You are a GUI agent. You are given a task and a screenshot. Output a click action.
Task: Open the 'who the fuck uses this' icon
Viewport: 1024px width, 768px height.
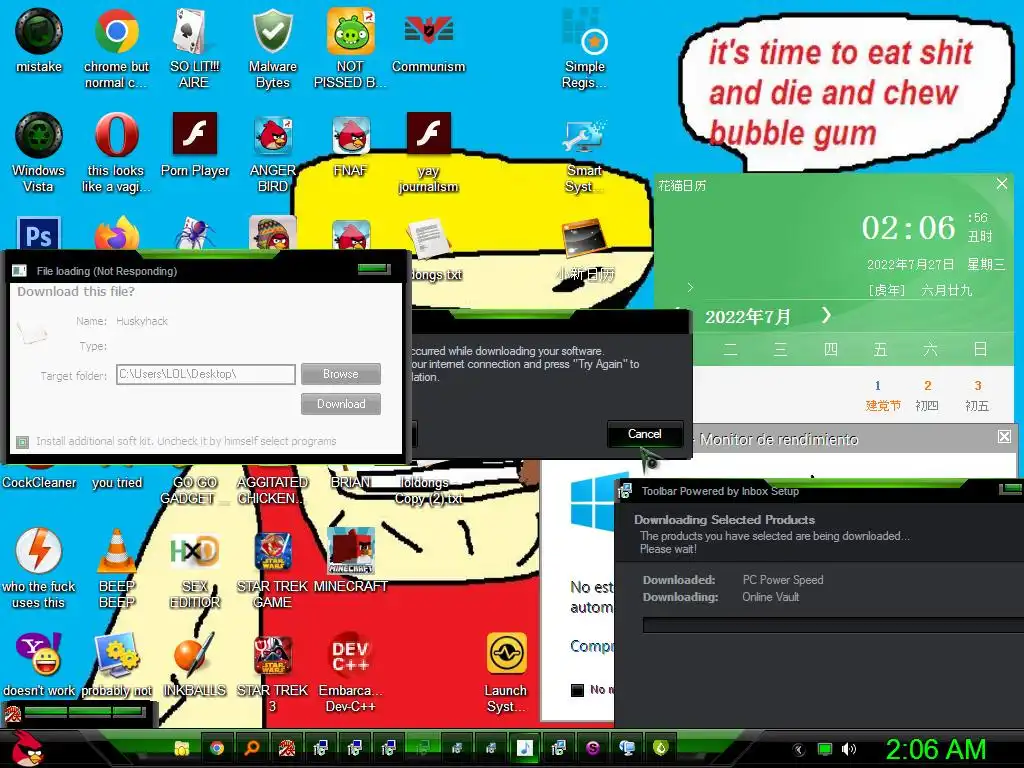click(x=39, y=567)
